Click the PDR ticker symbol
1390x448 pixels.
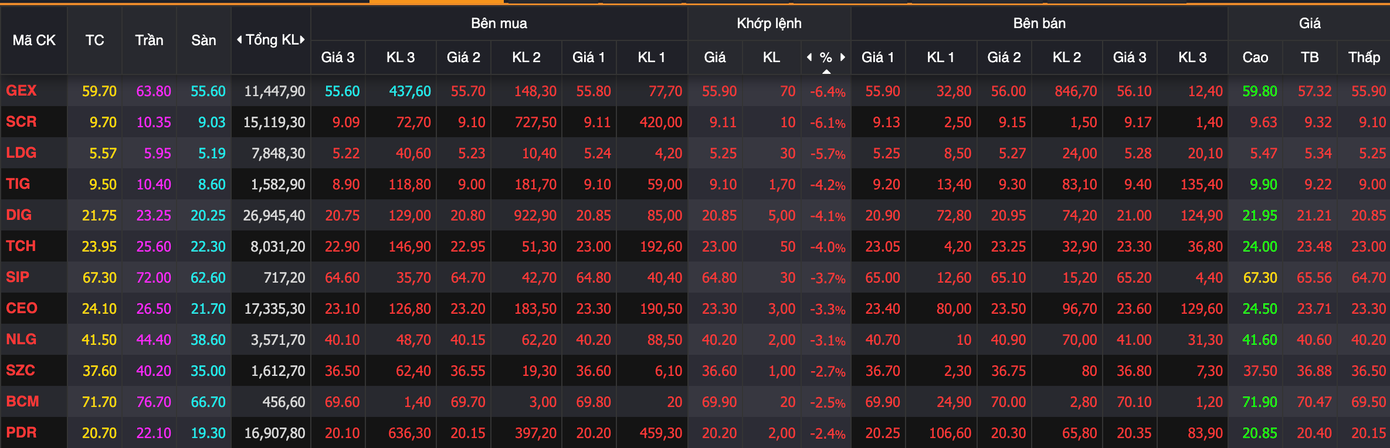tap(22, 432)
